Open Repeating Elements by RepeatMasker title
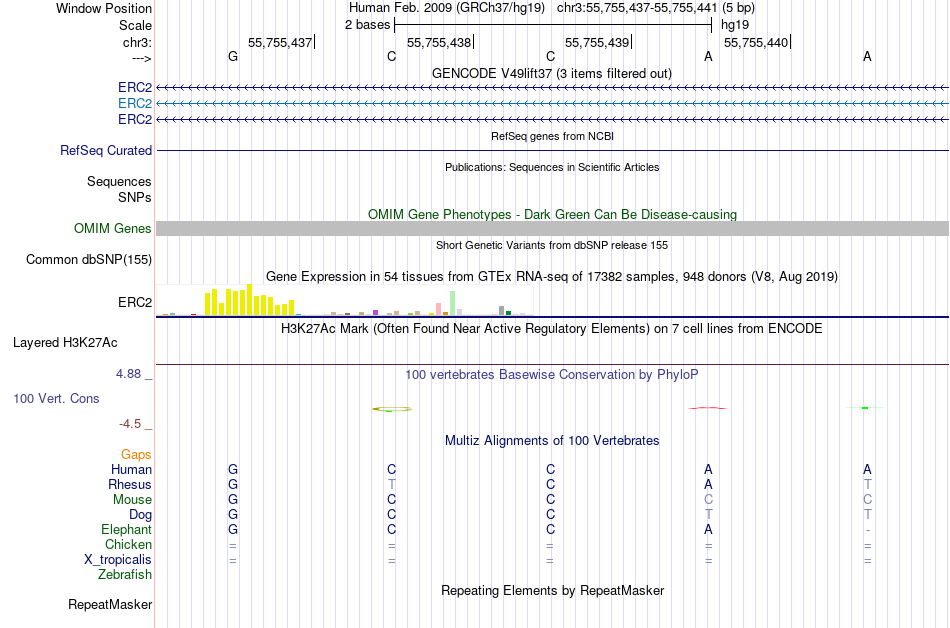This screenshot has width=950, height=628. click(x=552, y=590)
